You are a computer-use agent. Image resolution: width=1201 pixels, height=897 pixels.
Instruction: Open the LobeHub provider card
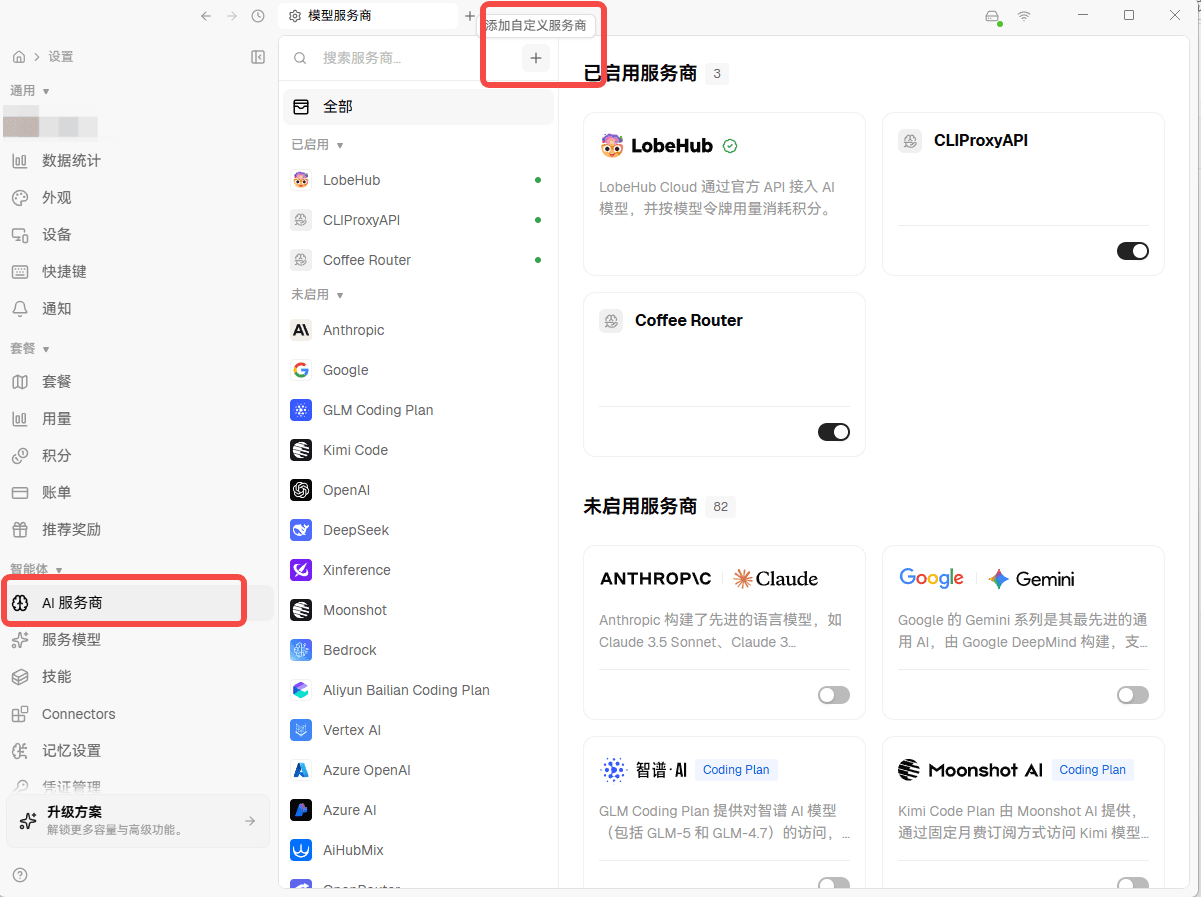point(724,194)
